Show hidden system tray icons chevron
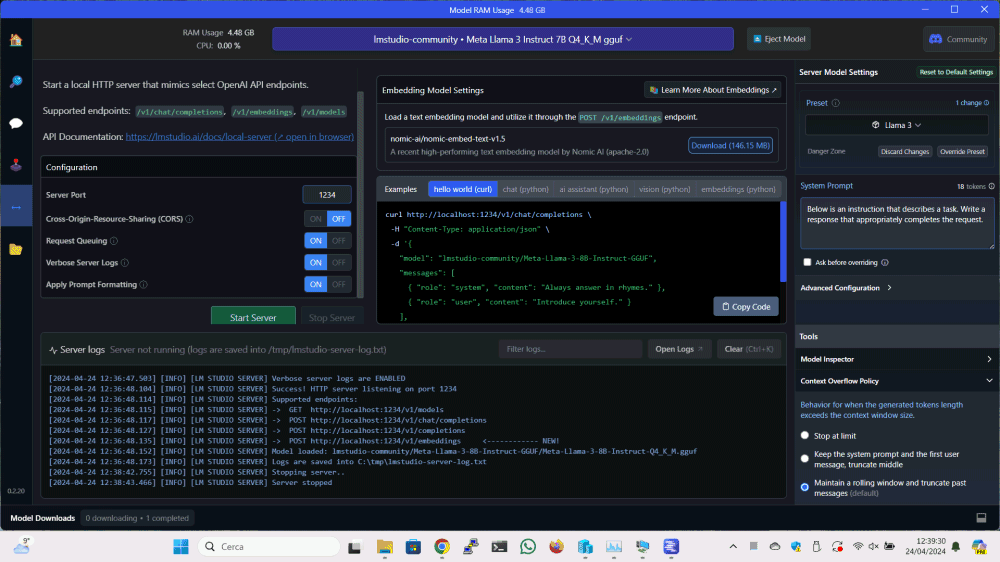The image size is (1000, 562). pyautogui.click(x=733, y=547)
